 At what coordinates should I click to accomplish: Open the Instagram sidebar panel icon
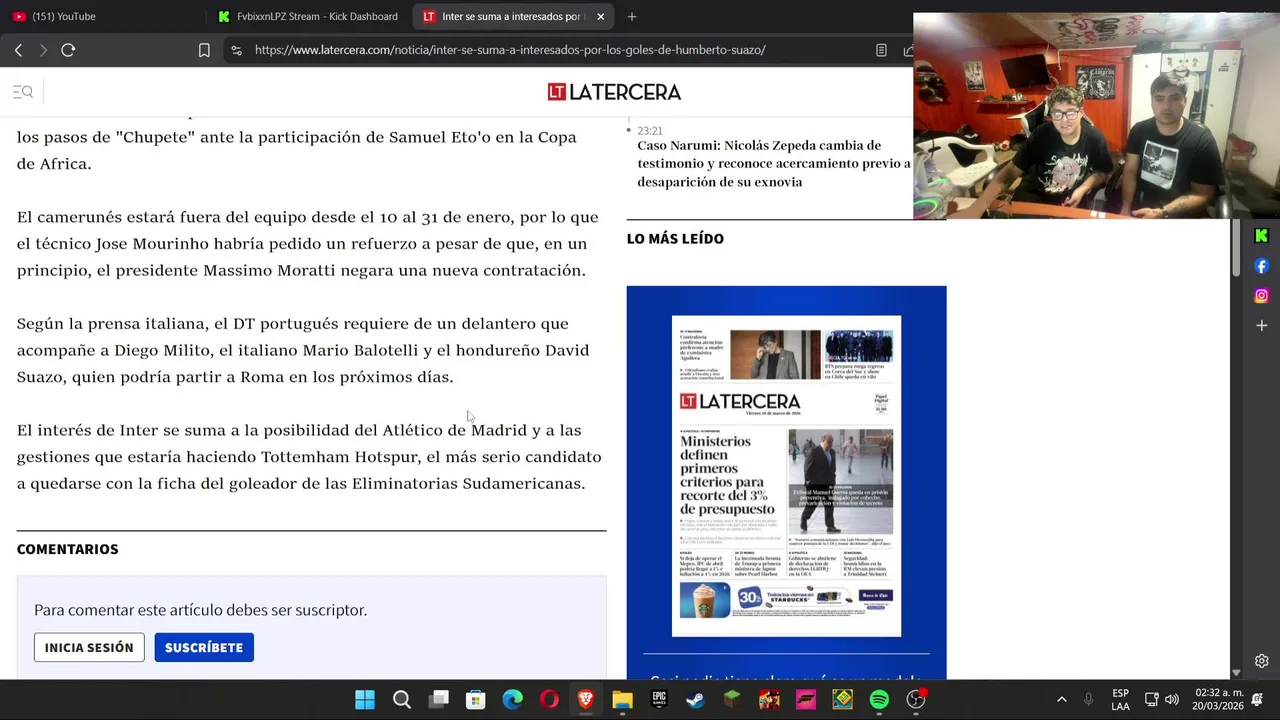tap(1261, 296)
